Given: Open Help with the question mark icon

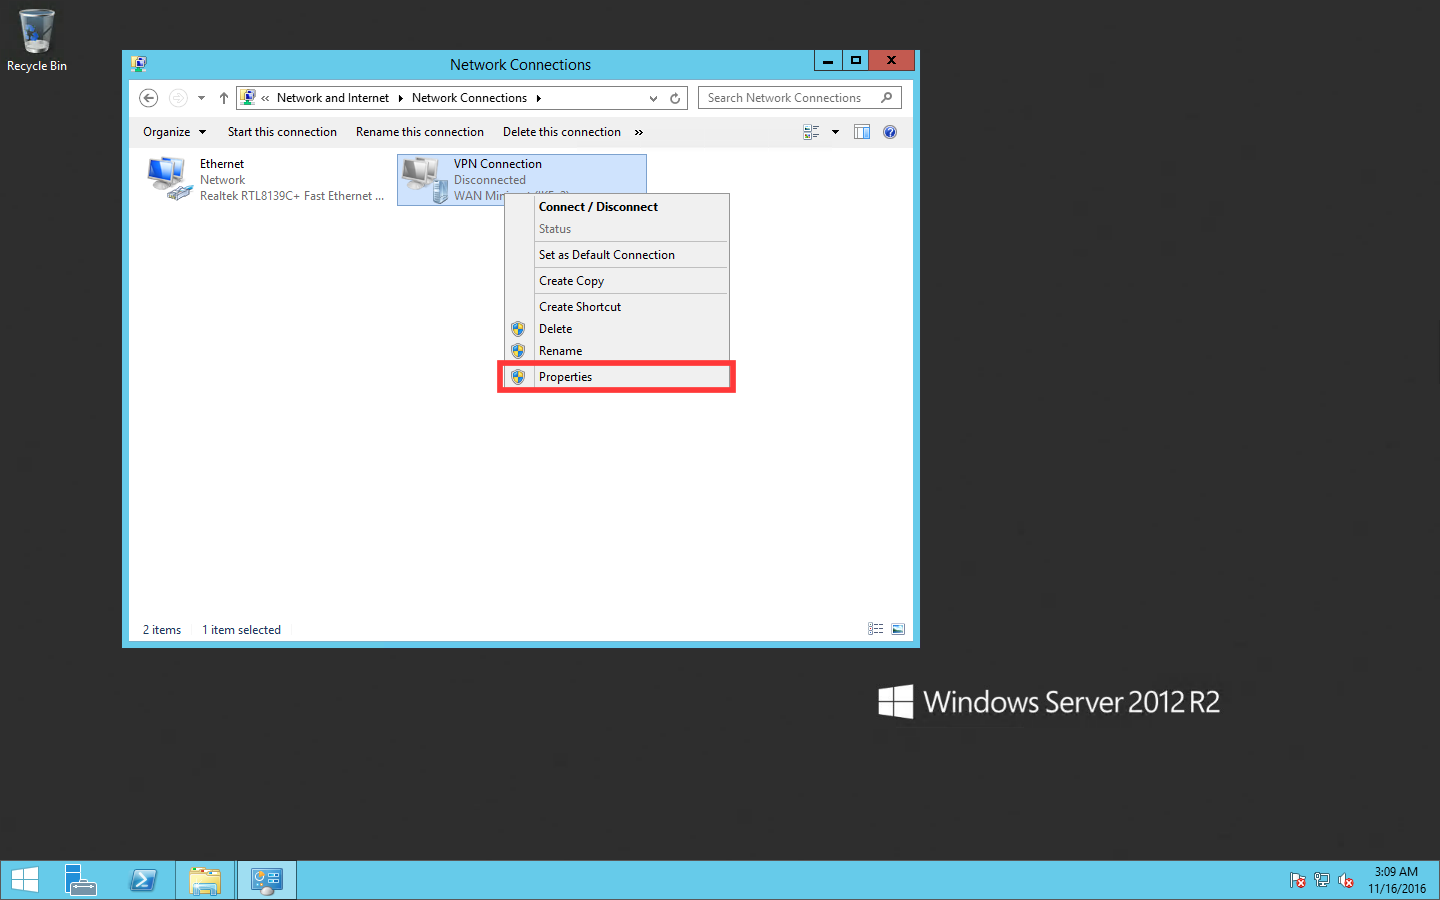Looking at the screenshot, I should [890, 132].
